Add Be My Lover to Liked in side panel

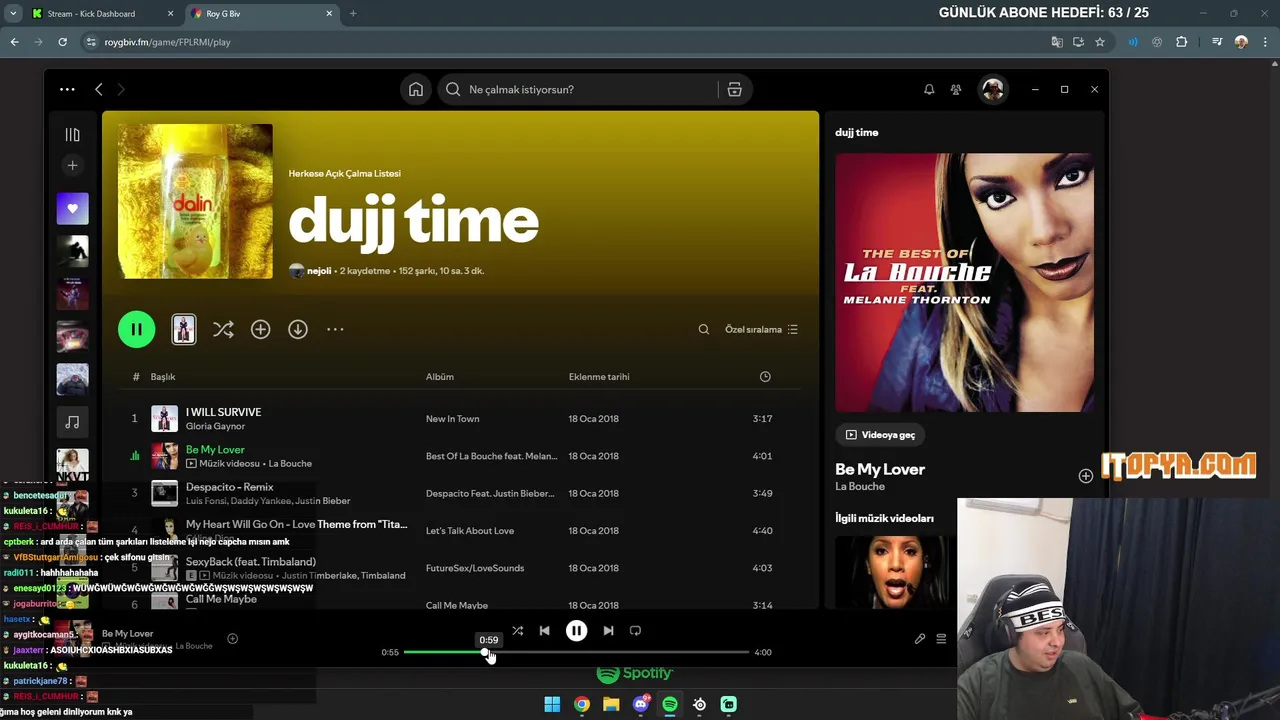coord(1085,476)
